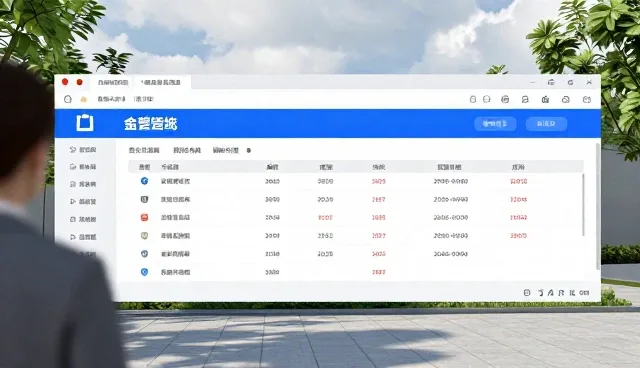Click the small dark dot after the sub-tabs
640x368 pixels.
click(x=249, y=151)
